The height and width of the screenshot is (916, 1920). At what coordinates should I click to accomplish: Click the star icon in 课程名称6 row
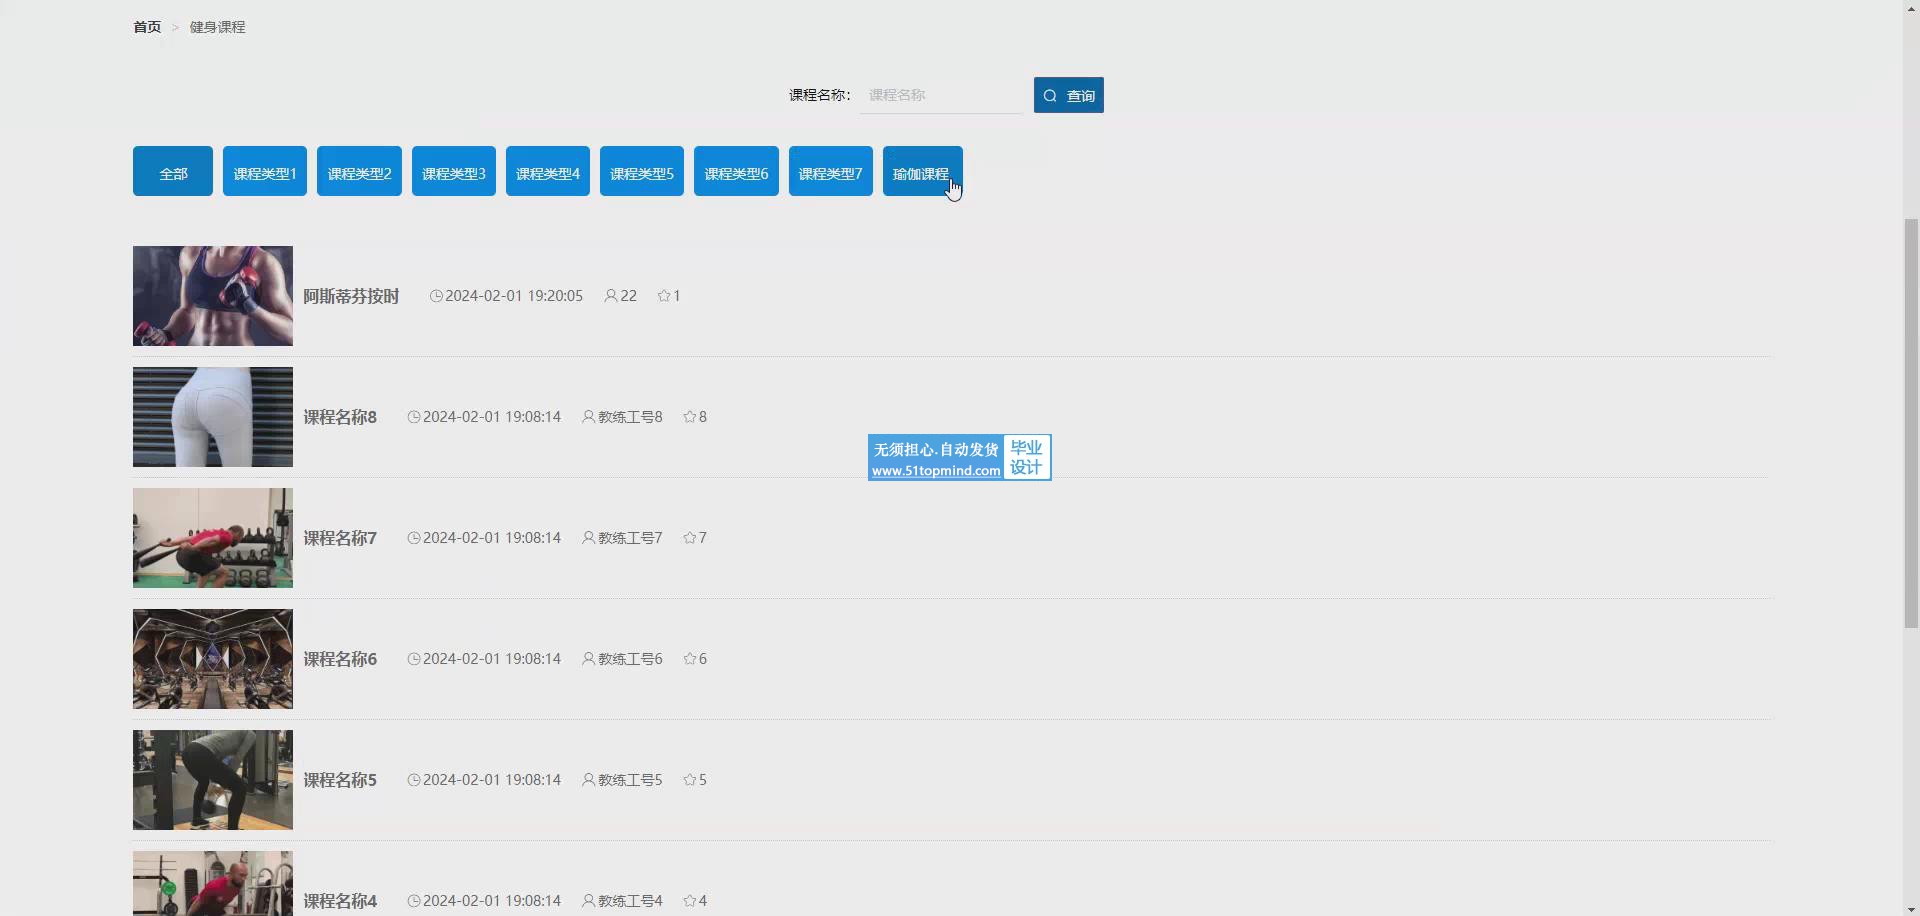tap(690, 659)
